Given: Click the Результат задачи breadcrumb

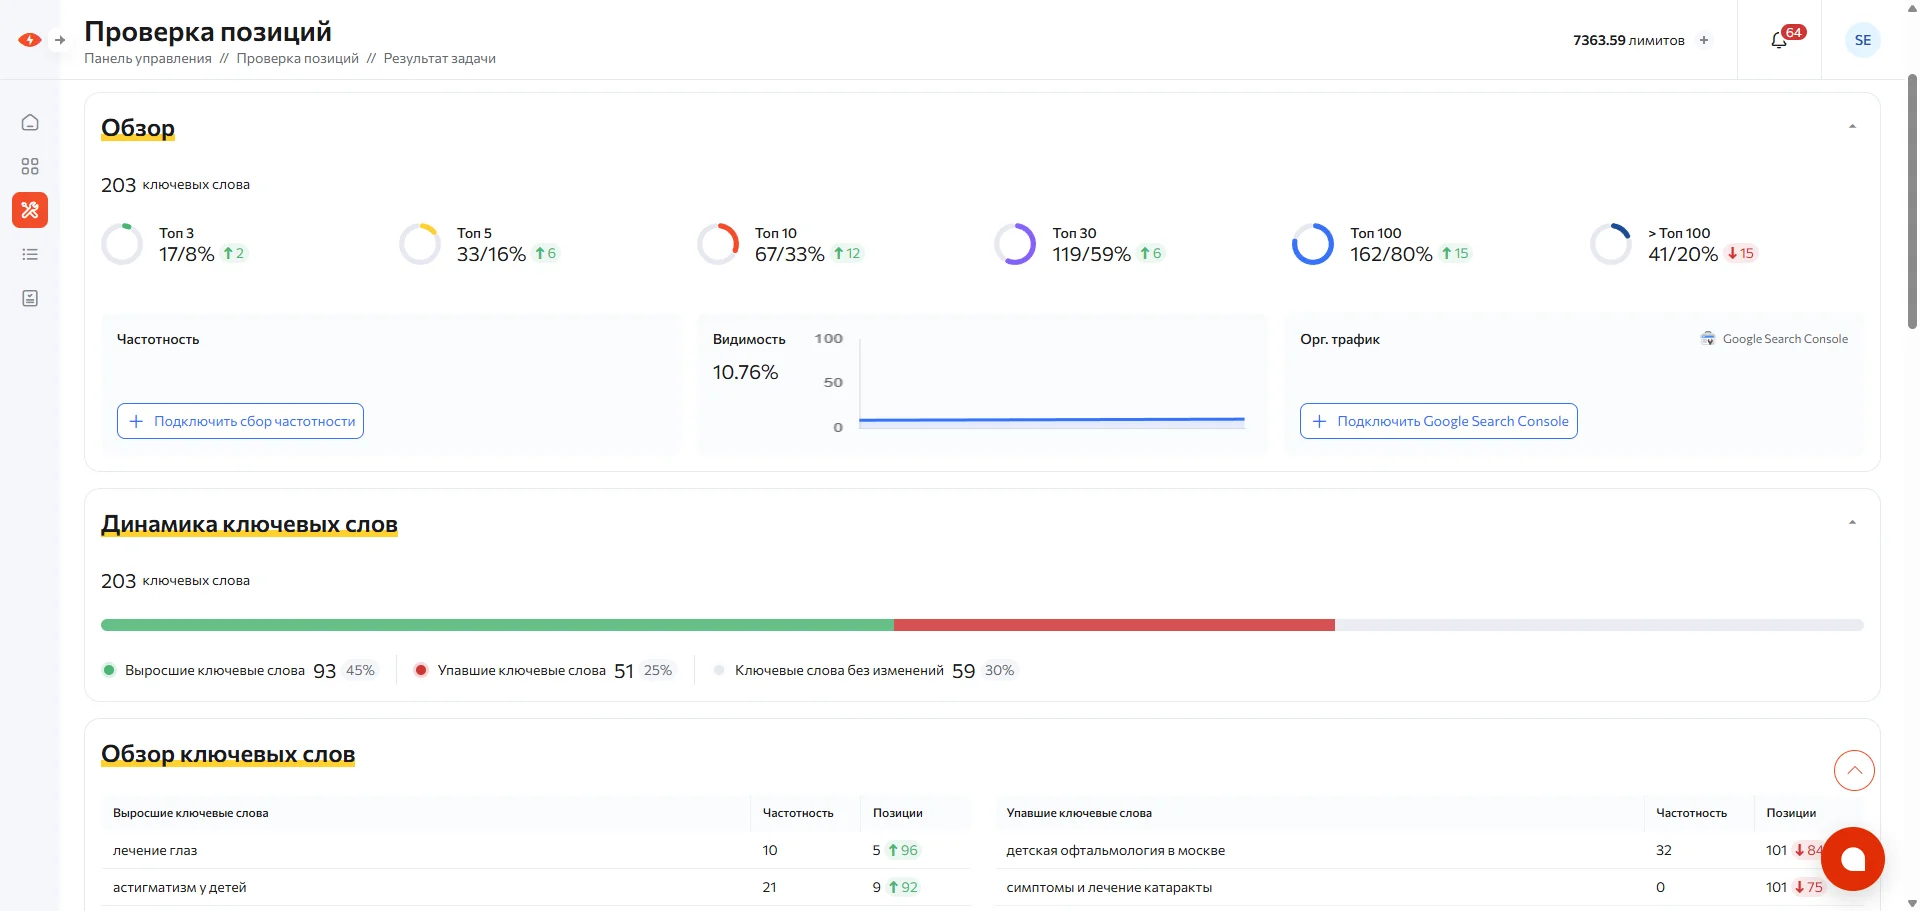Looking at the screenshot, I should pyautogui.click(x=440, y=58).
